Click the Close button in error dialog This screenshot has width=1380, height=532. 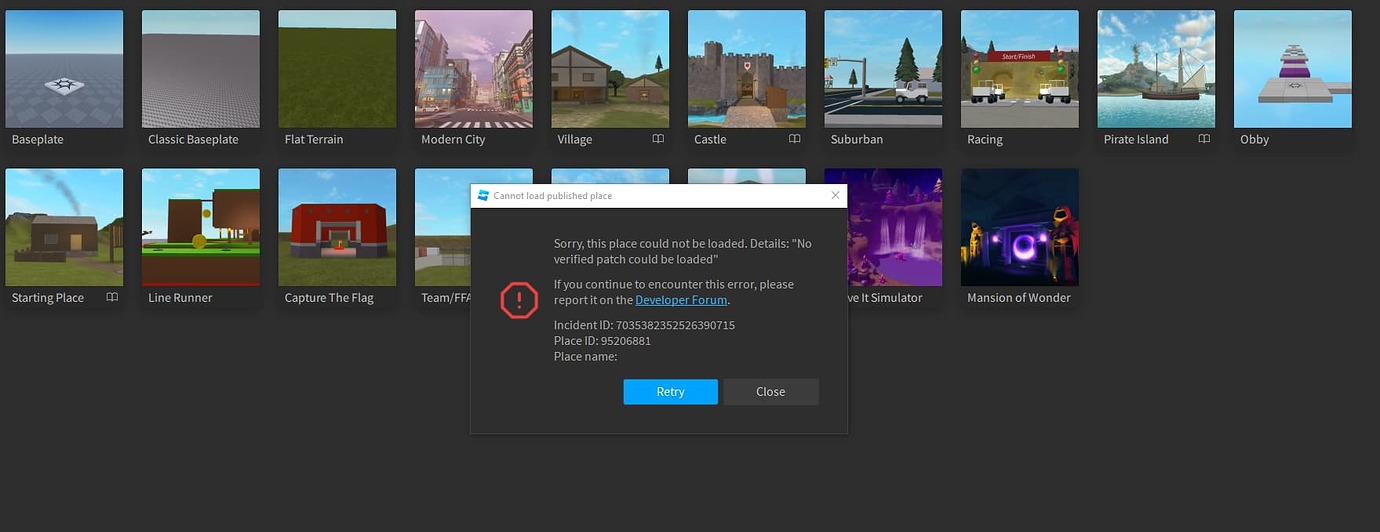click(771, 392)
